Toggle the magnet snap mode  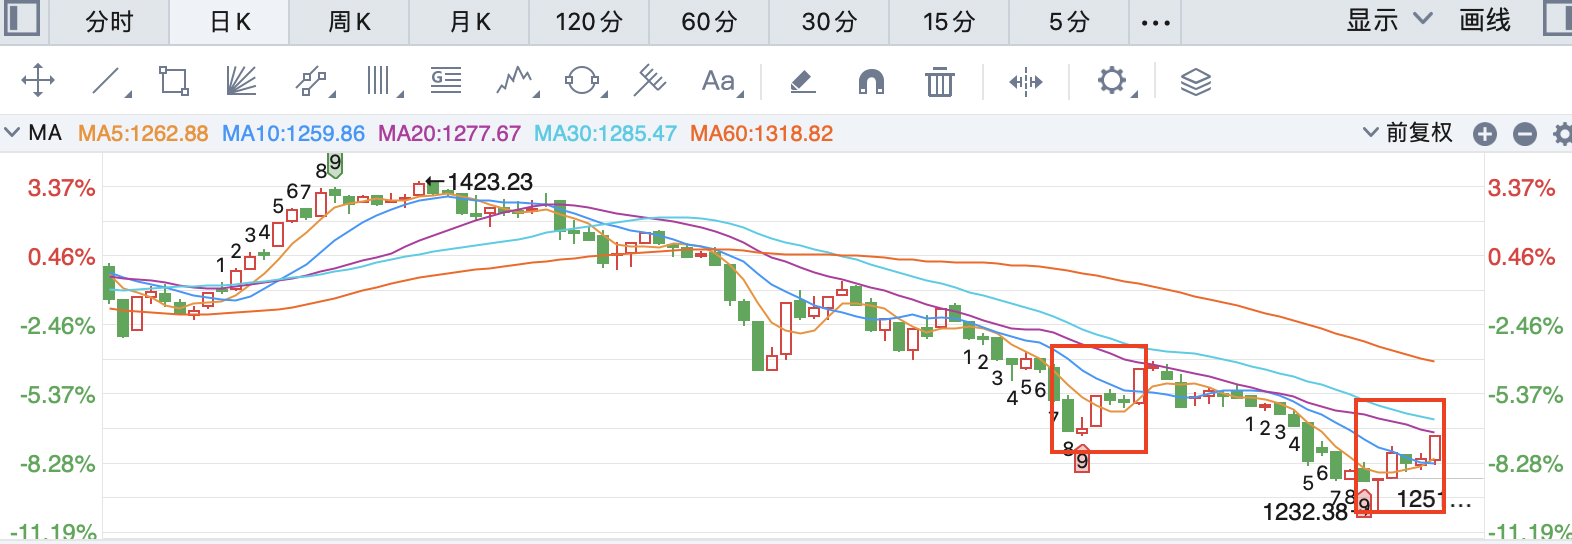871,81
